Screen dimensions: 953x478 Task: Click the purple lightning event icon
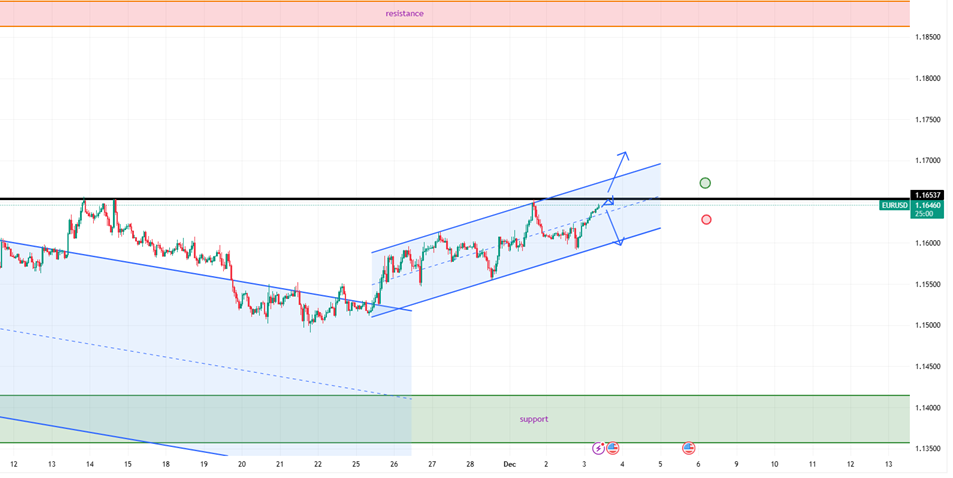click(599, 449)
